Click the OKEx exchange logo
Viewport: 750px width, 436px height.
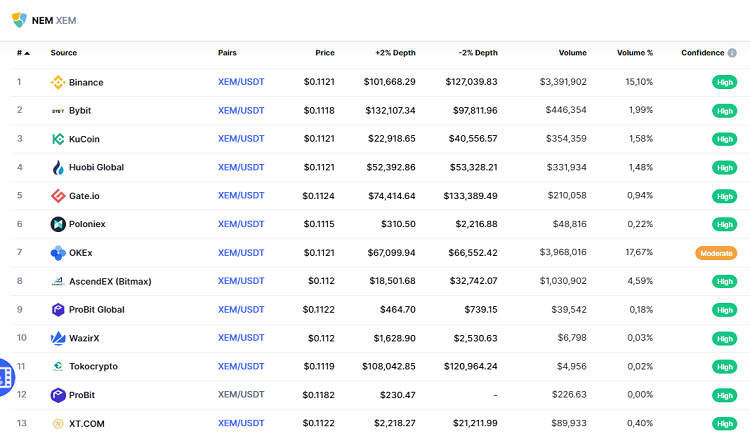coord(58,253)
